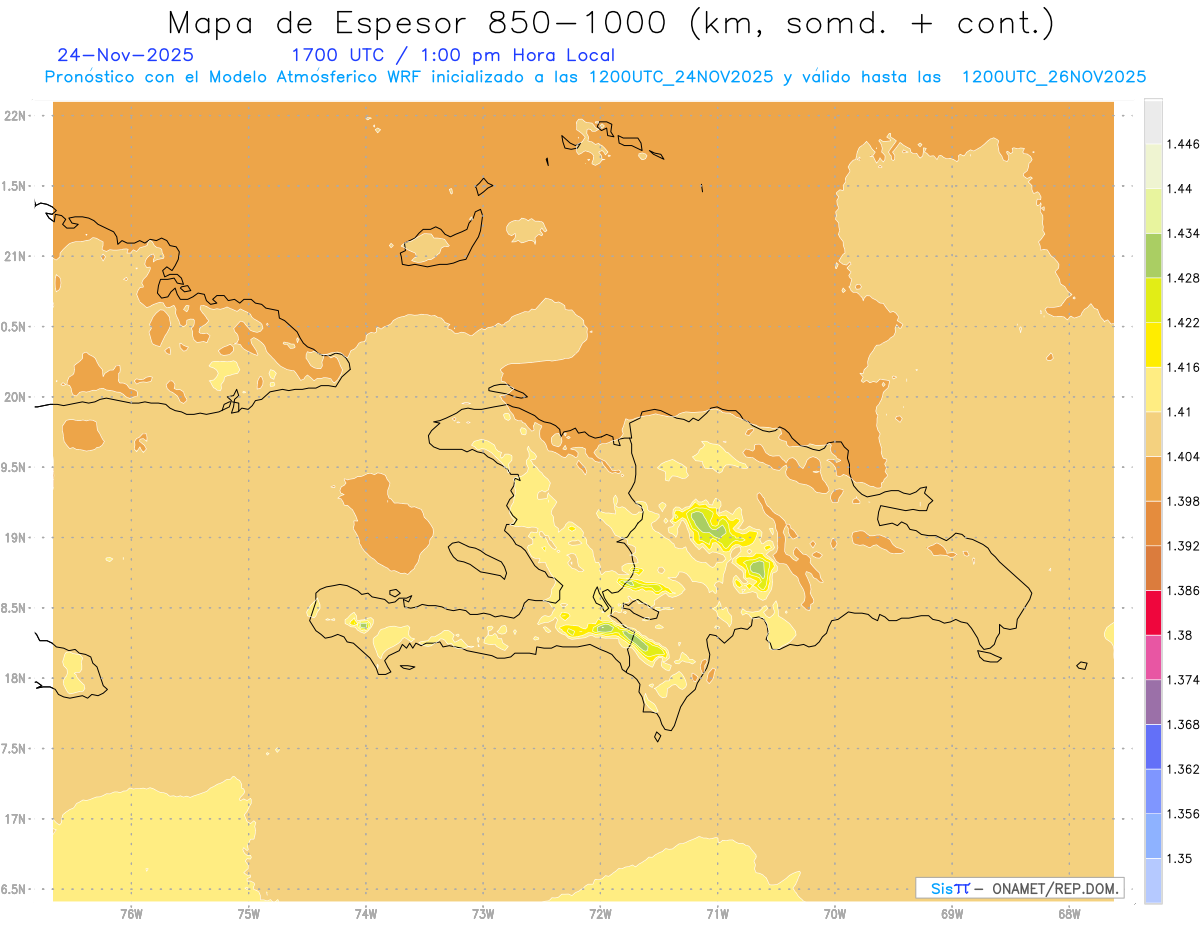This screenshot has height=927, width=1200.
Task: Click the legend value '1.422'
Action: [1185, 322]
